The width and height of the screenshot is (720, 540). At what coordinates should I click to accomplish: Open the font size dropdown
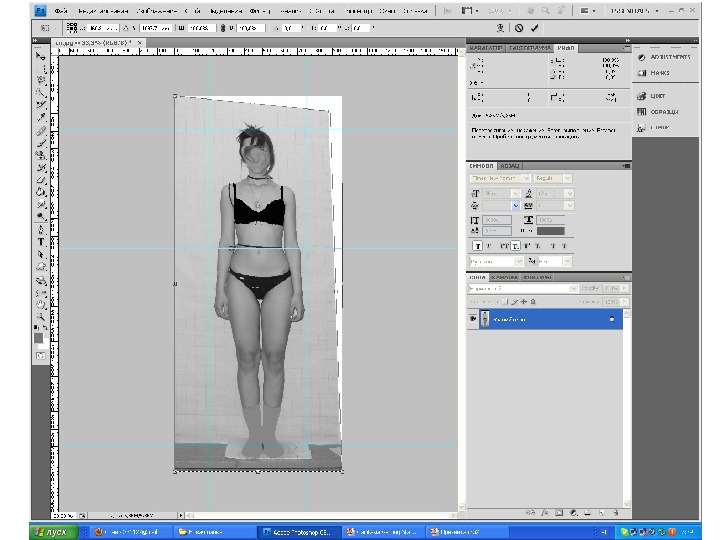(516, 193)
